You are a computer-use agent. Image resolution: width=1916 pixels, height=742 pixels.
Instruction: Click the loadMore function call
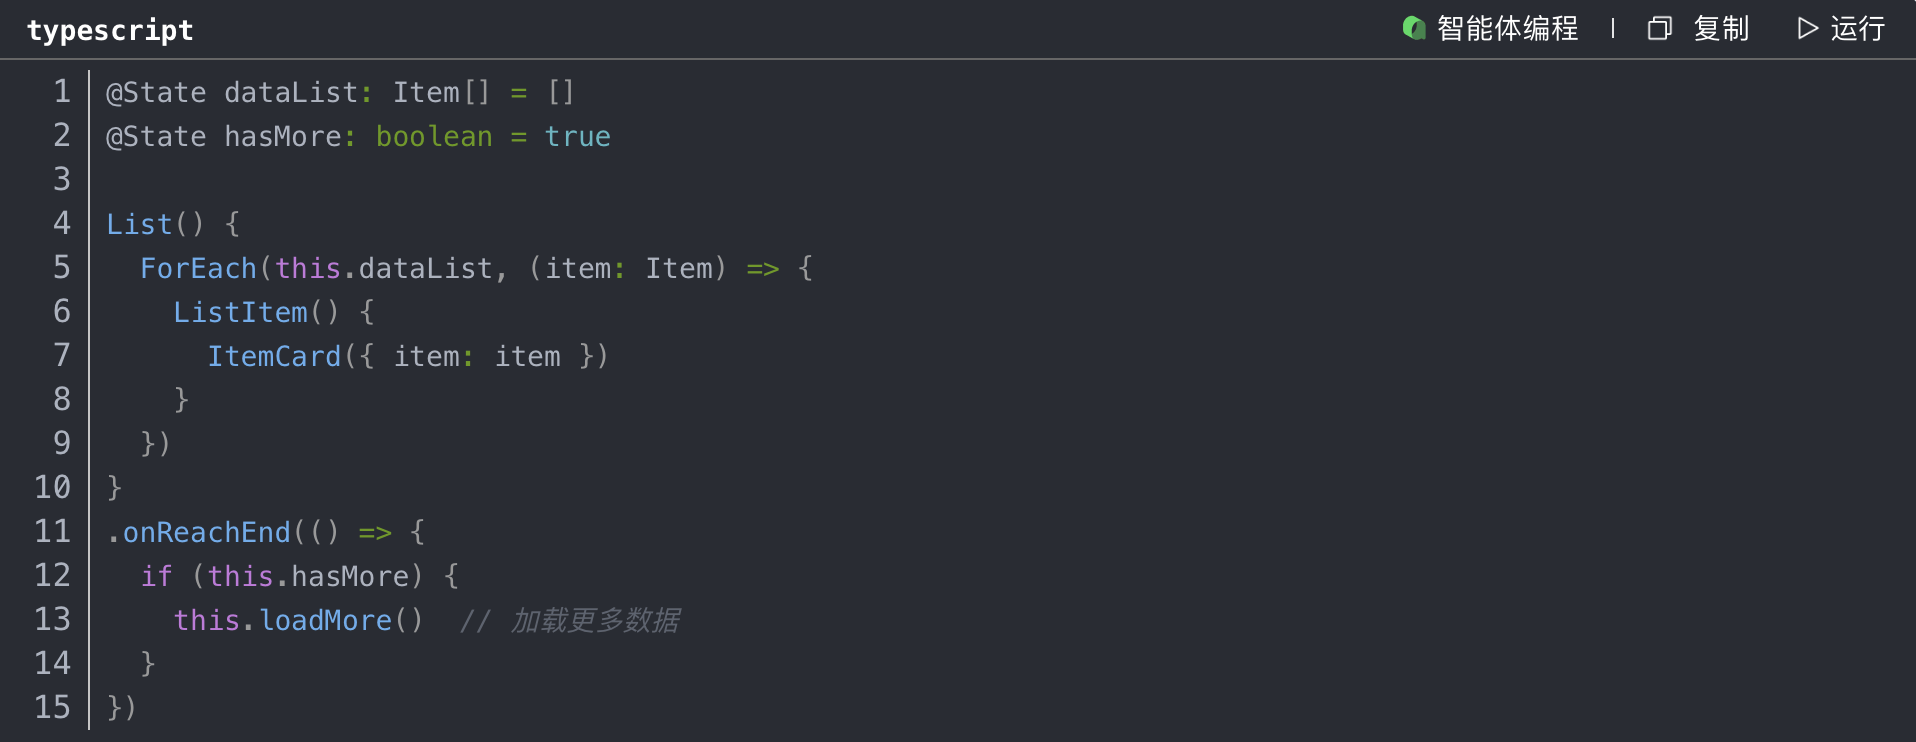click(325, 620)
